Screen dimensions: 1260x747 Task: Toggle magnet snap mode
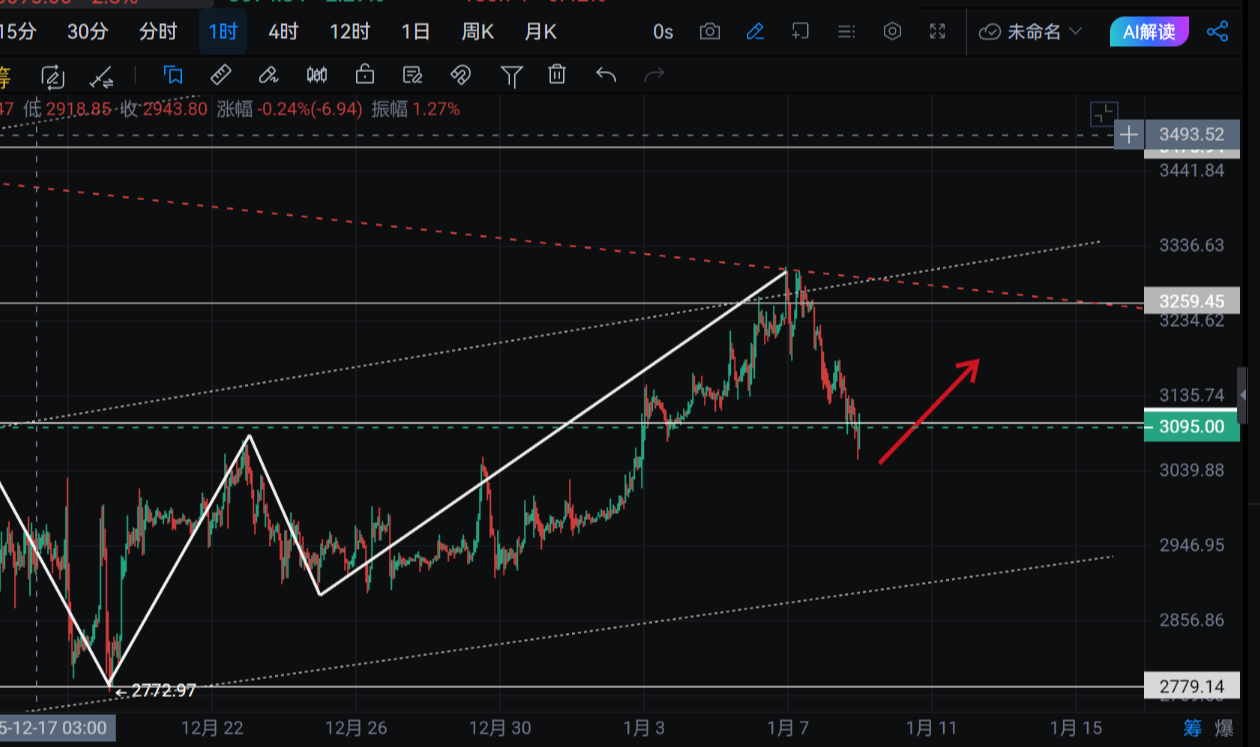460,75
